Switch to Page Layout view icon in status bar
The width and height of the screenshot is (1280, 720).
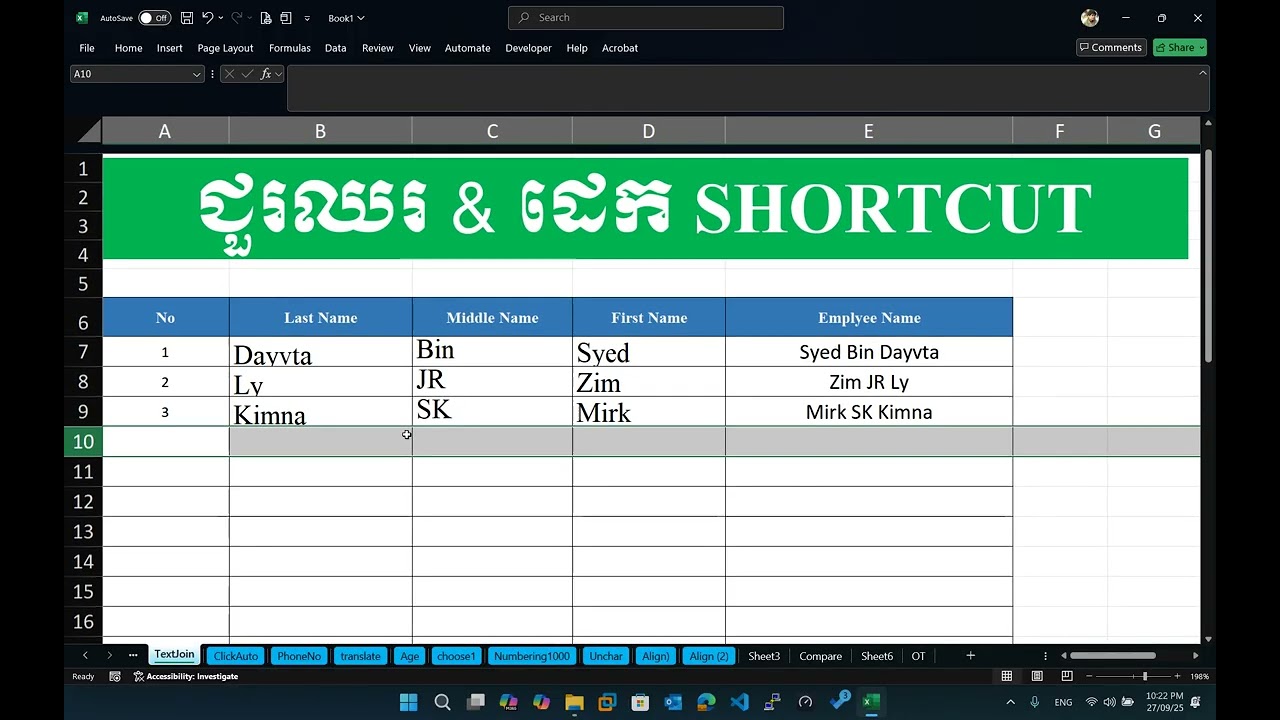coord(1037,676)
